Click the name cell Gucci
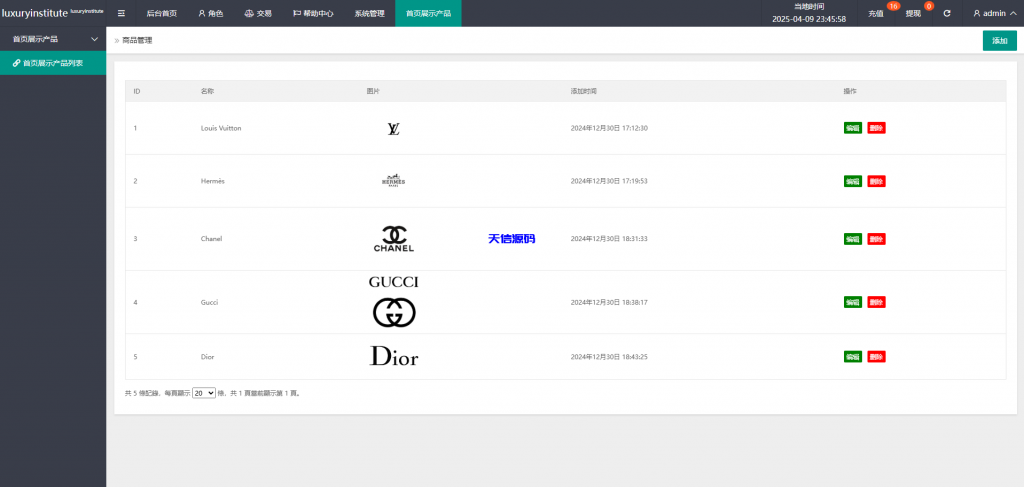Image resolution: width=1024 pixels, height=487 pixels. 209,302
